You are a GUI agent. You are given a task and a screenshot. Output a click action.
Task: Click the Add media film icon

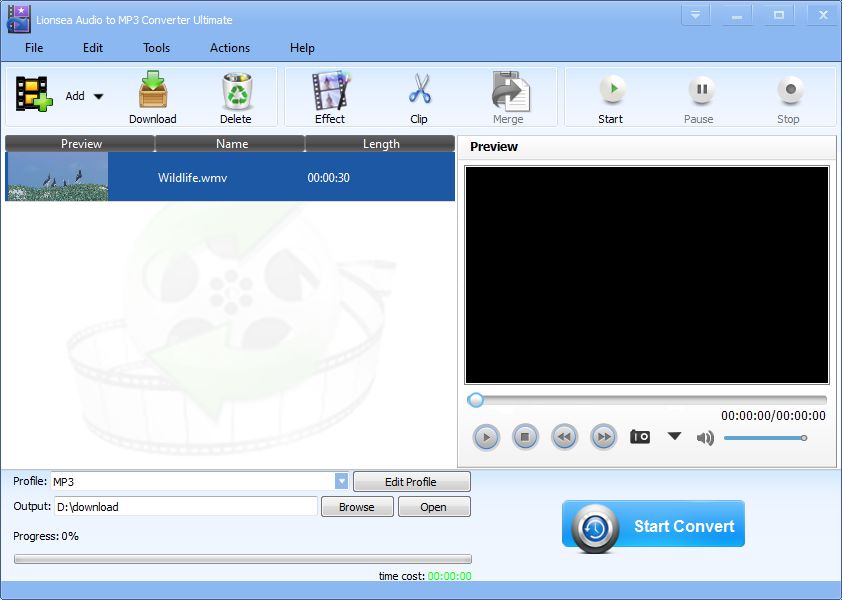(34, 95)
